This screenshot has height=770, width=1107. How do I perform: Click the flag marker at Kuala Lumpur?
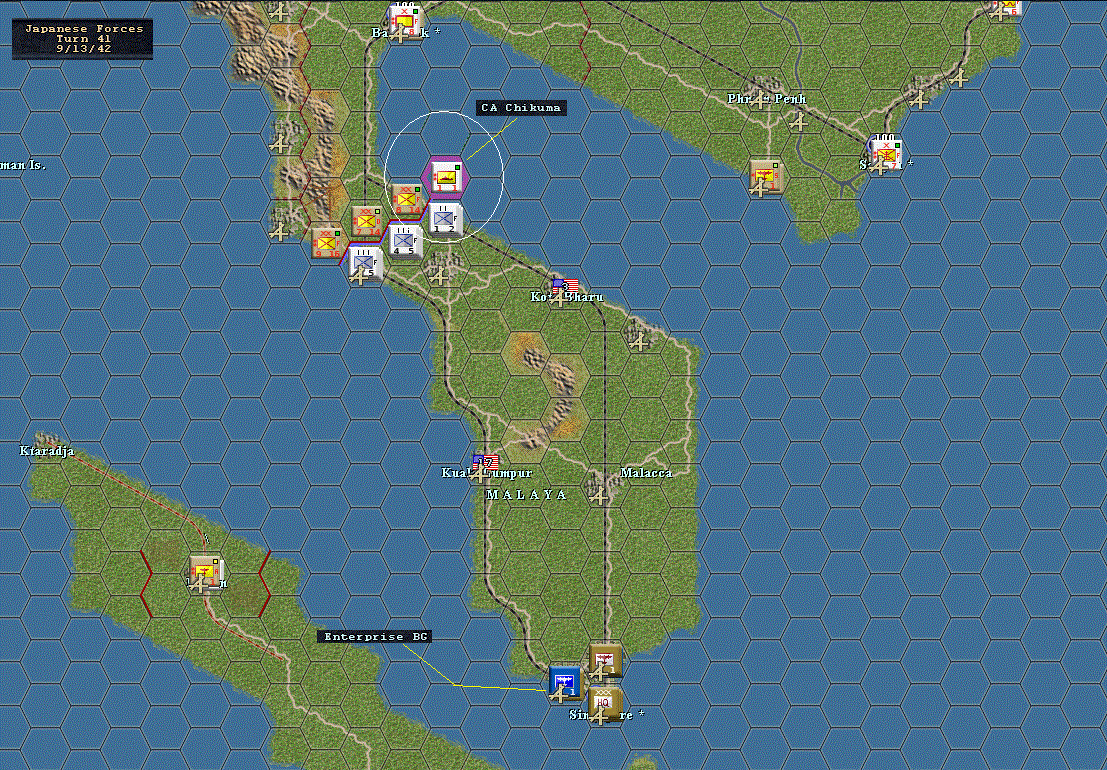coord(486,463)
